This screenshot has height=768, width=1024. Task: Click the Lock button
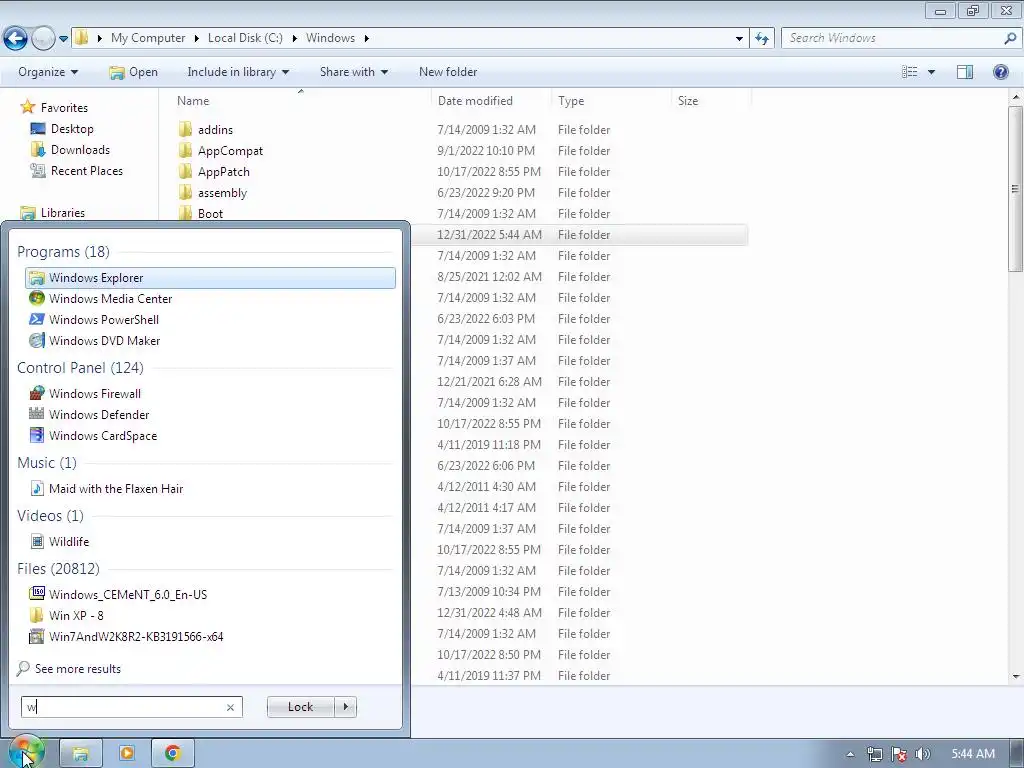(300, 707)
